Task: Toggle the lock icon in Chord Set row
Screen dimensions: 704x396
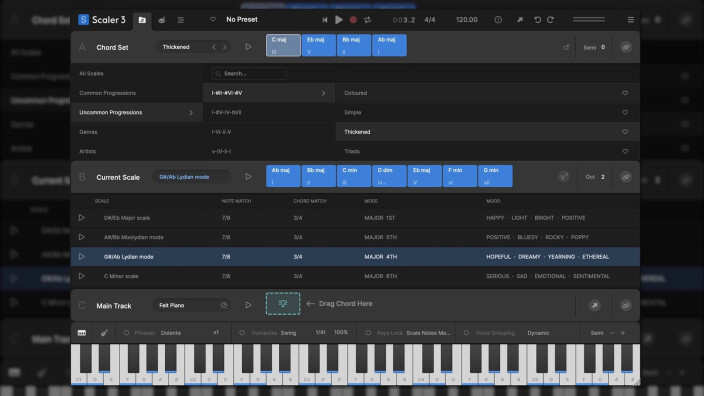Action: 566,47
